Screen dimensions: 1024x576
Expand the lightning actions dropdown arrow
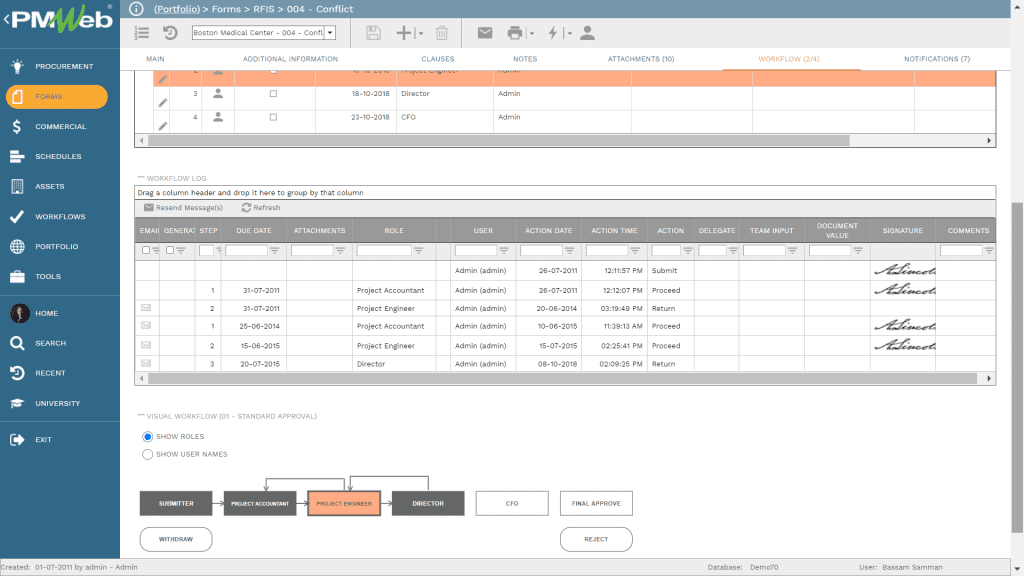569,33
